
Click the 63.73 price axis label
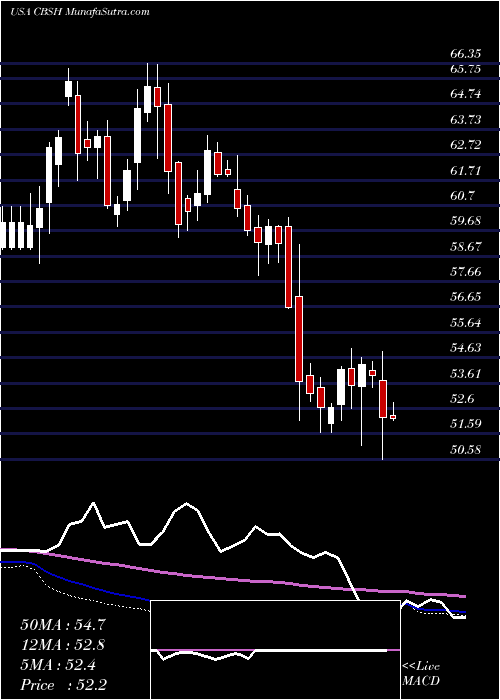(x=466, y=120)
